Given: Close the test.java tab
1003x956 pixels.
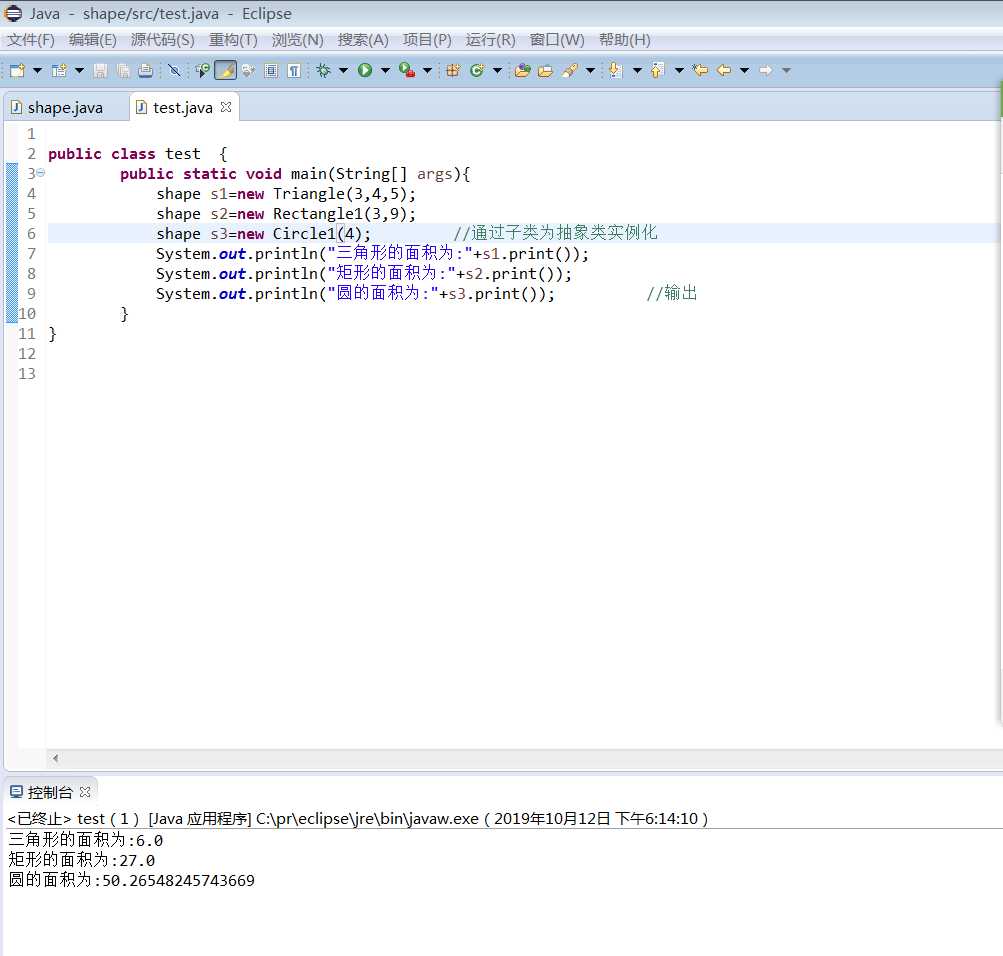Looking at the screenshot, I should [x=226, y=107].
